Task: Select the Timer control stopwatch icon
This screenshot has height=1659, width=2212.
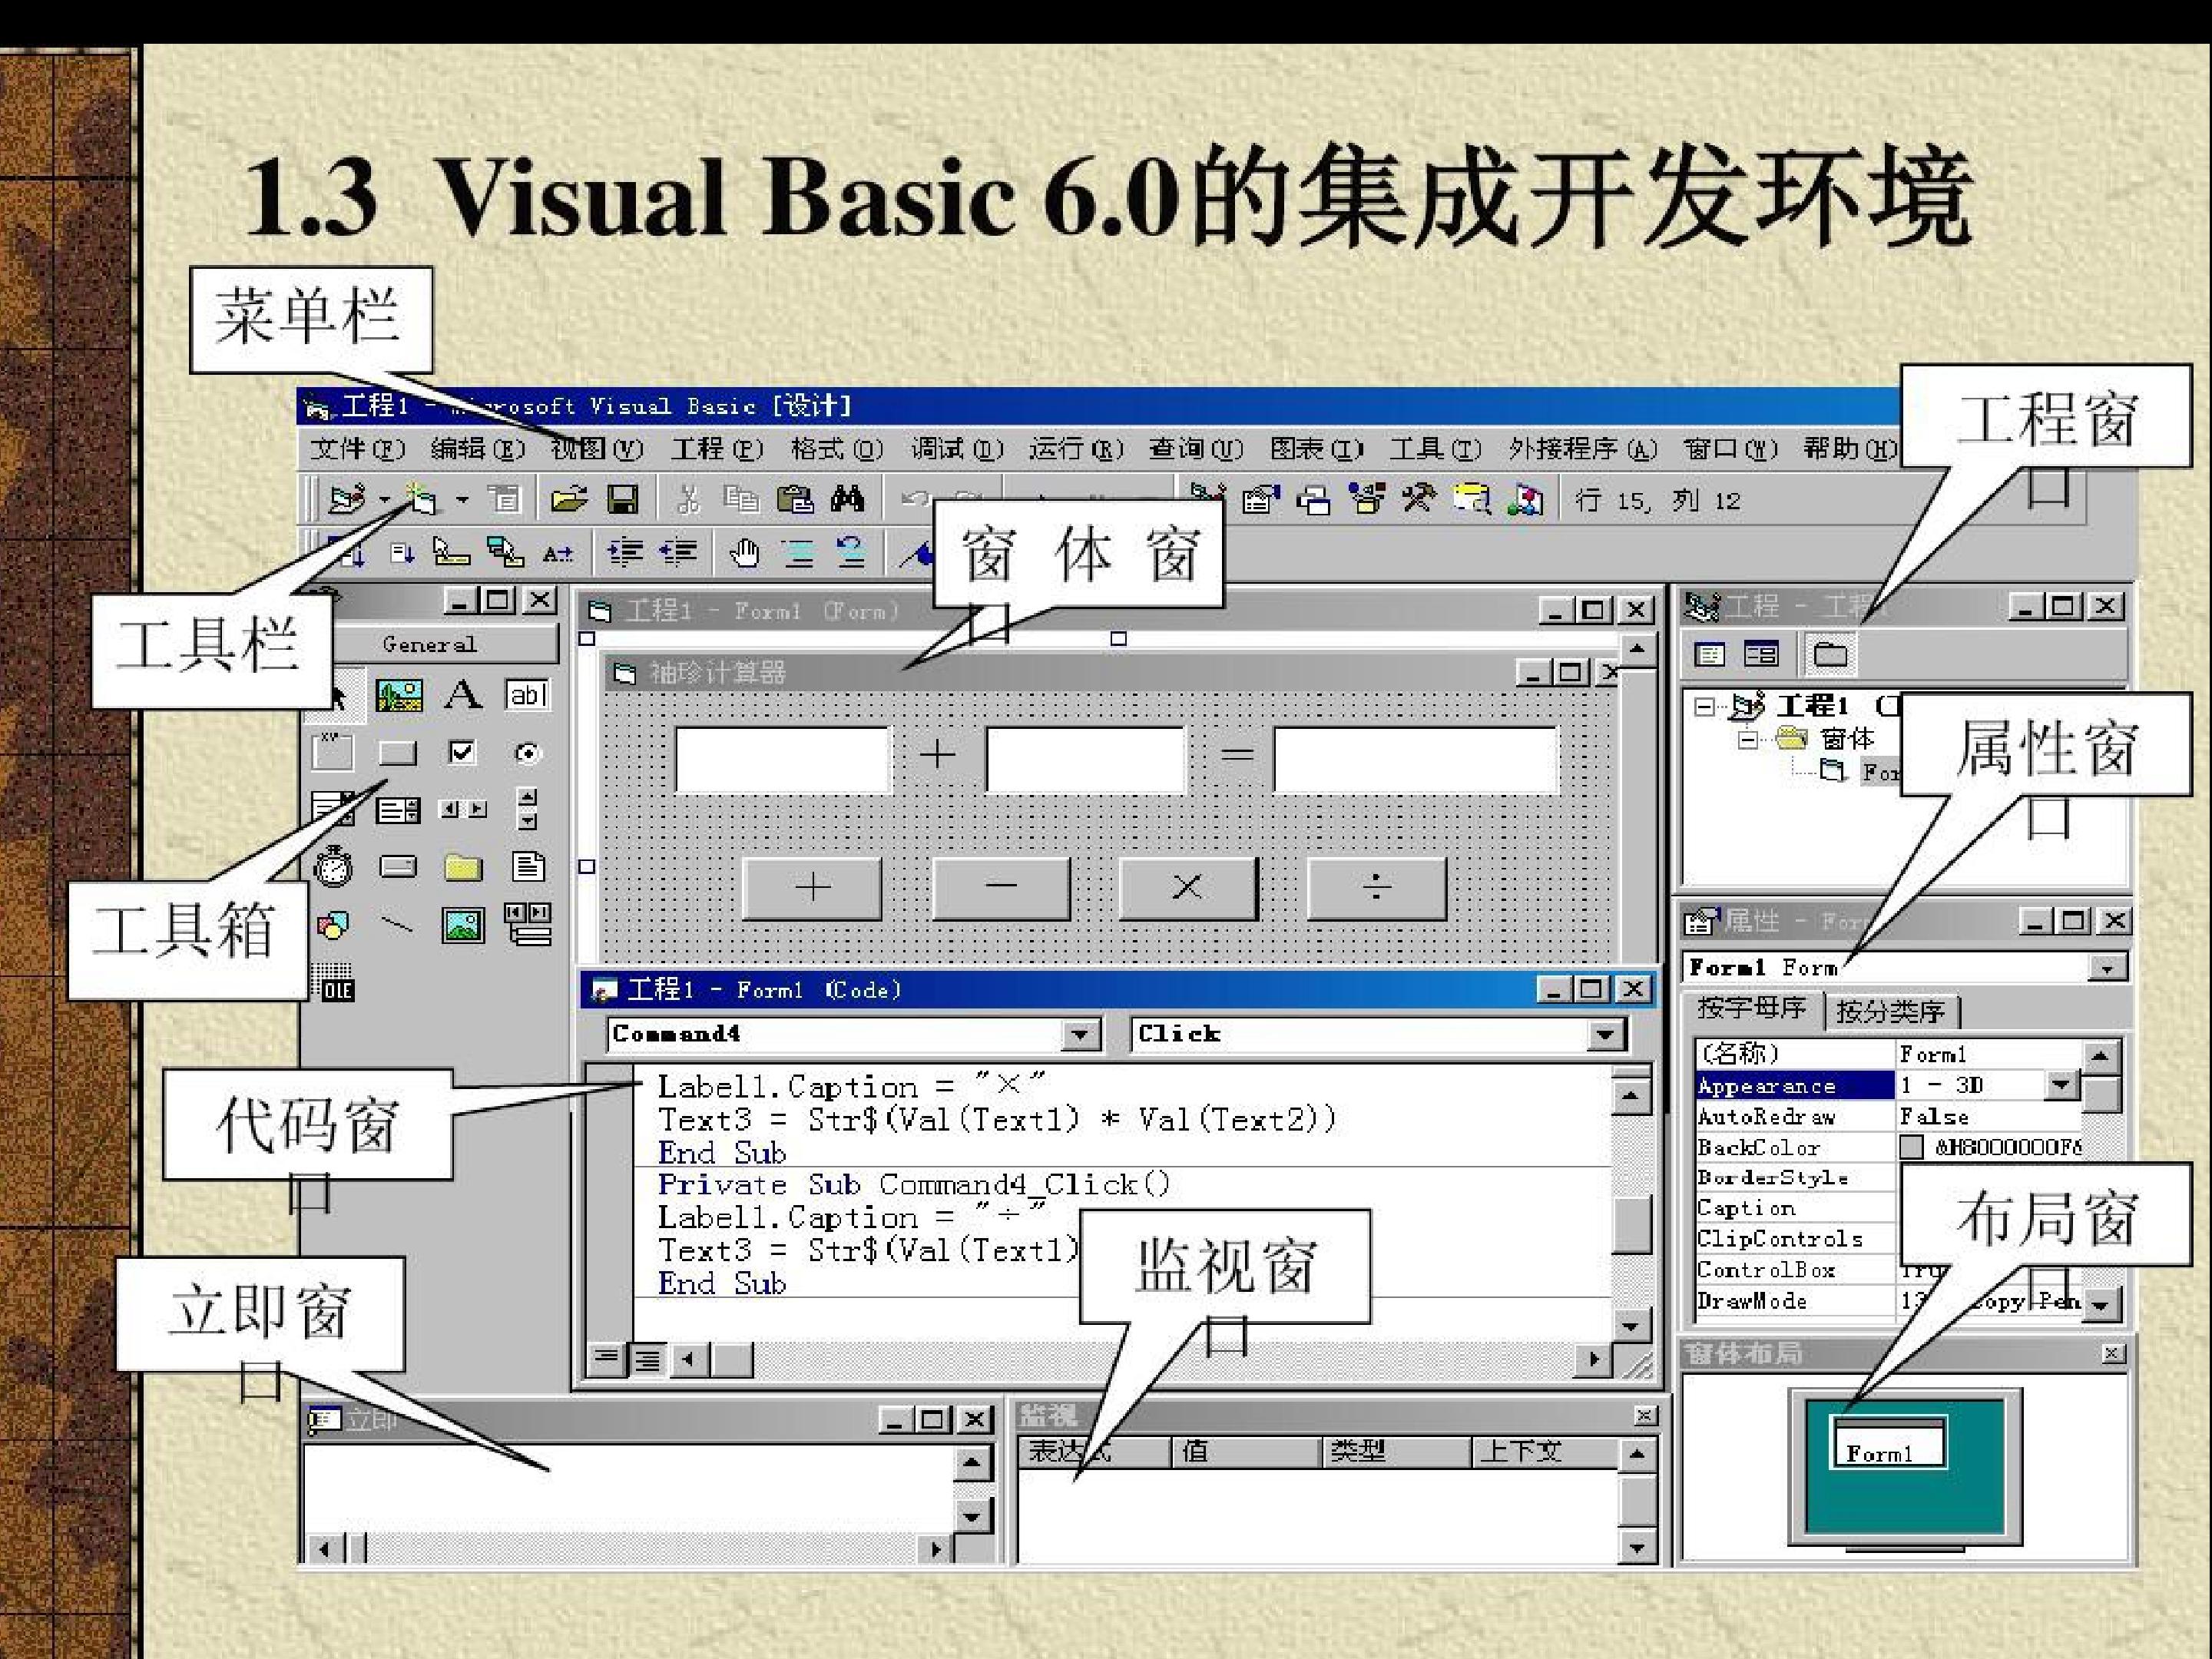Action: coord(333,866)
